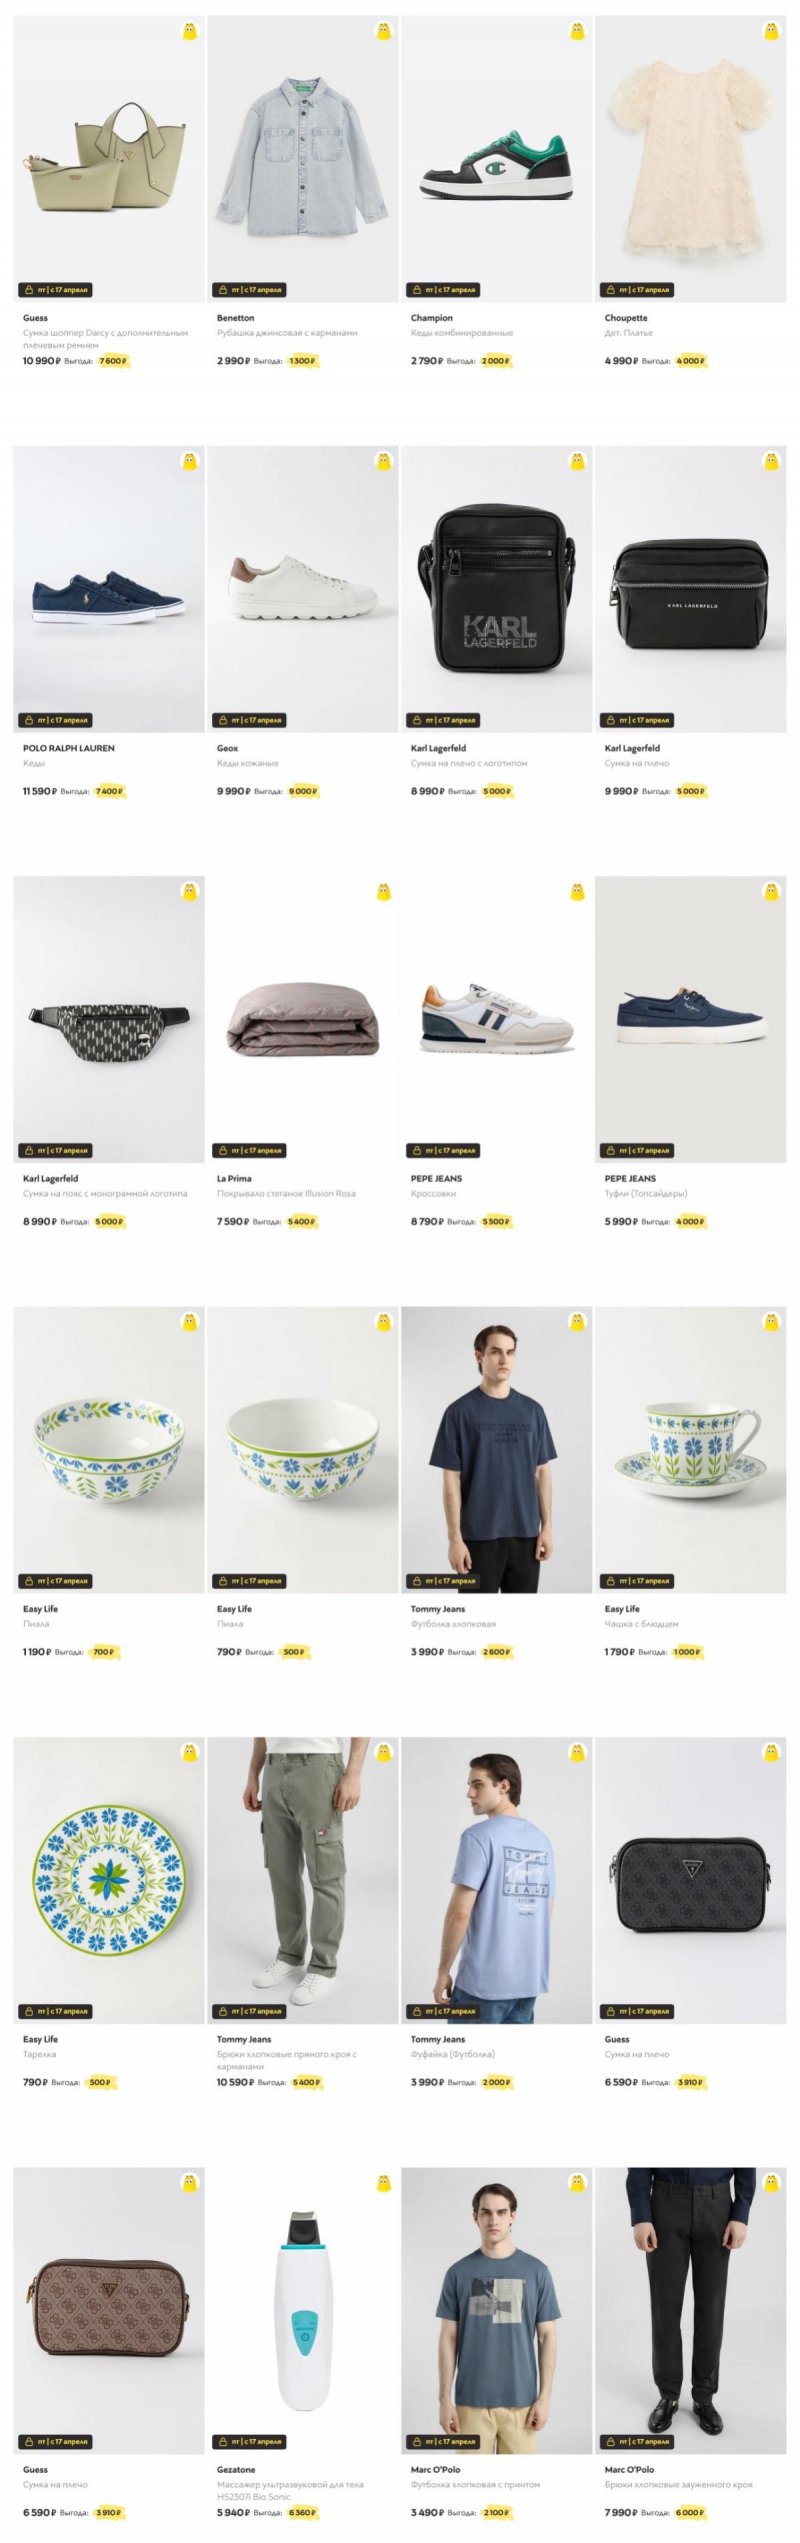This screenshot has height=2543, width=800.
Task: Click delivery date badge on Geox white sneakers
Action: coord(249,720)
